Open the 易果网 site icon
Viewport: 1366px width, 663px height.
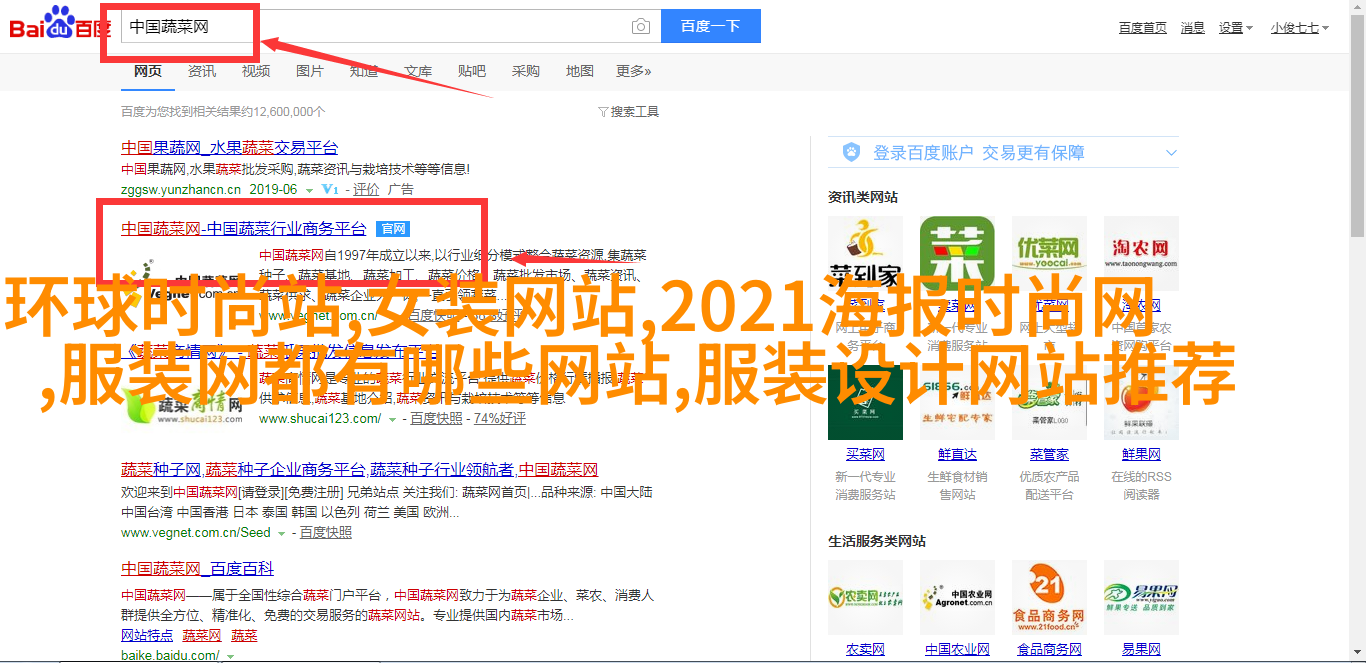[1141, 597]
